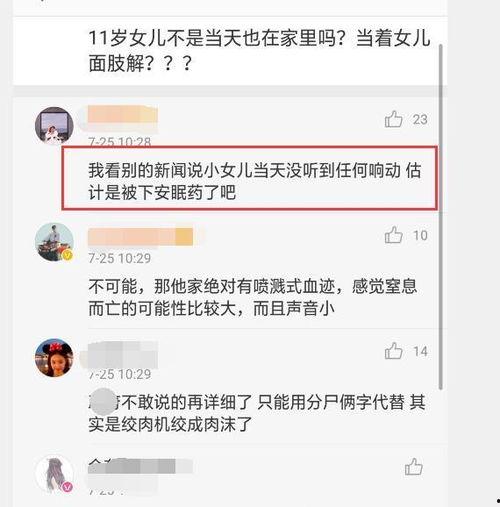Screen dimensions: 500x507
Task: Like the bottom comment with no count
Action: coord(413,466)
